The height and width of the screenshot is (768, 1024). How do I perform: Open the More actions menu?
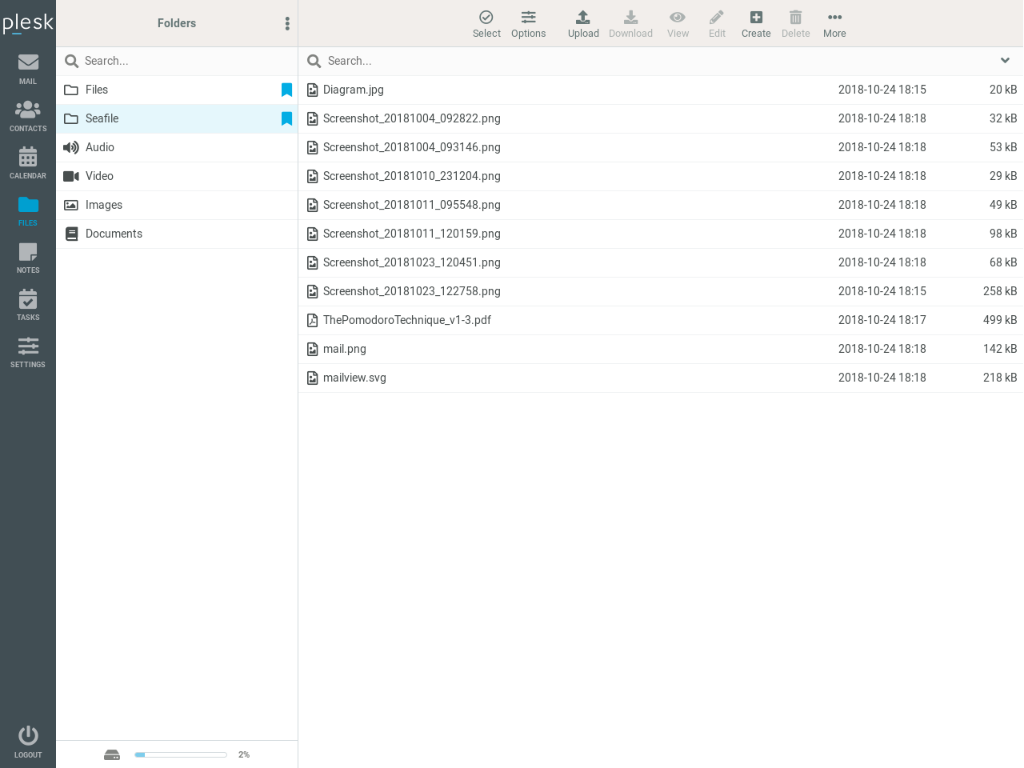pos(834,23)
